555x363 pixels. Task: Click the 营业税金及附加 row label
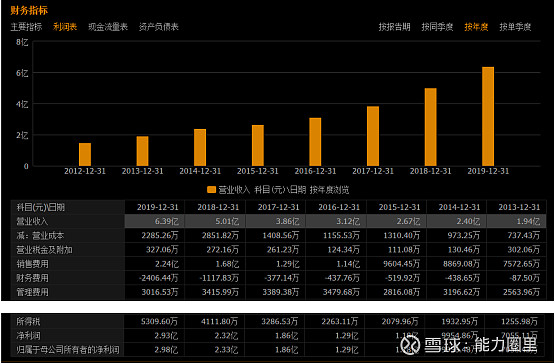click(x=44, y=250)
